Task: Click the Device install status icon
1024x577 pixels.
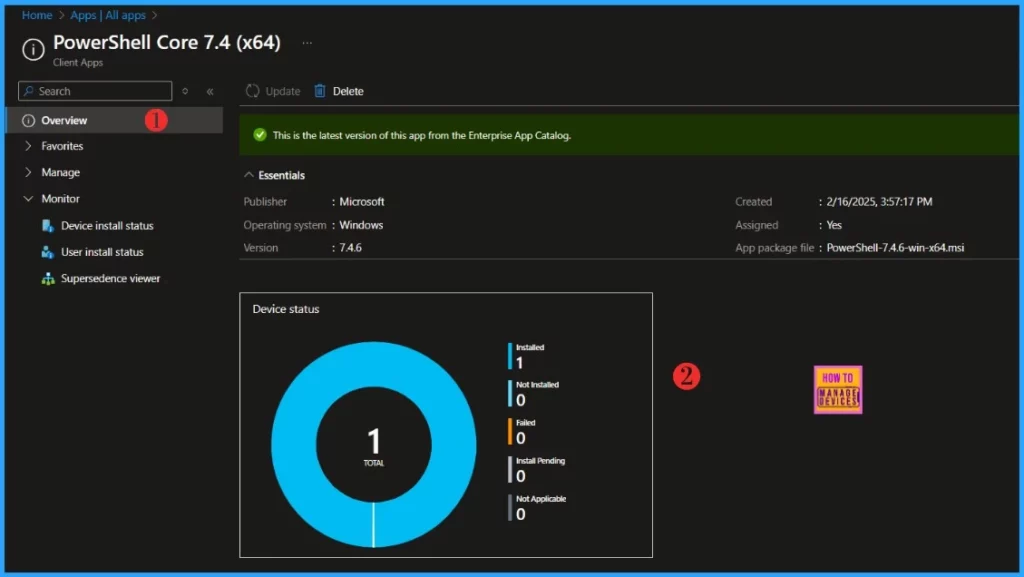Action: (x=48, y=226)
